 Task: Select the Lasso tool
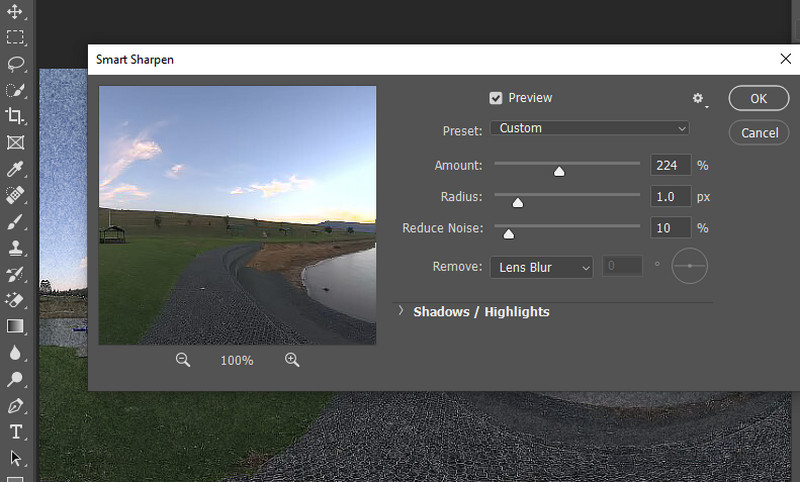(x=16, y=64)
